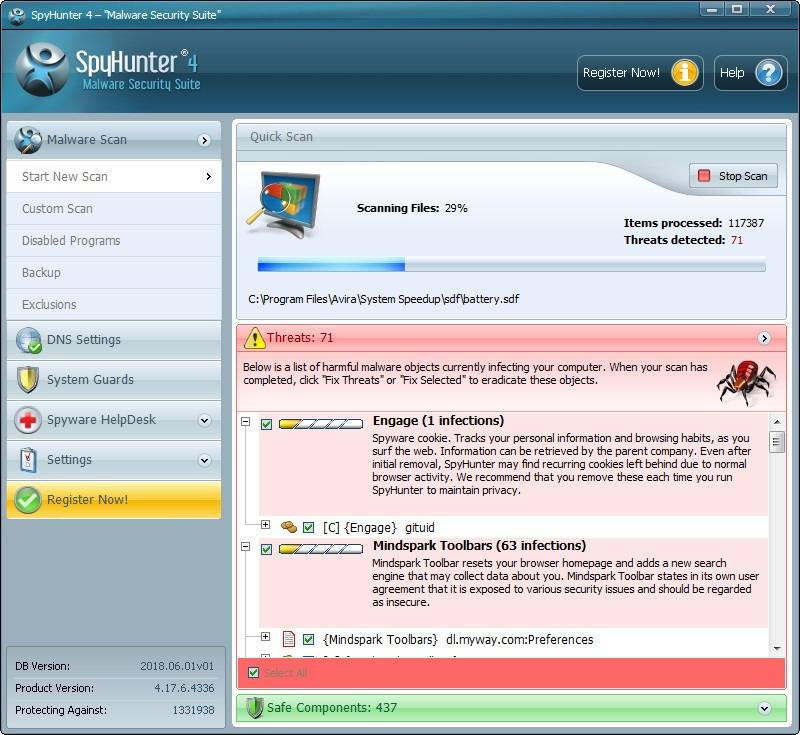Click the Protecting Against value 1331938

coord(193,710)
